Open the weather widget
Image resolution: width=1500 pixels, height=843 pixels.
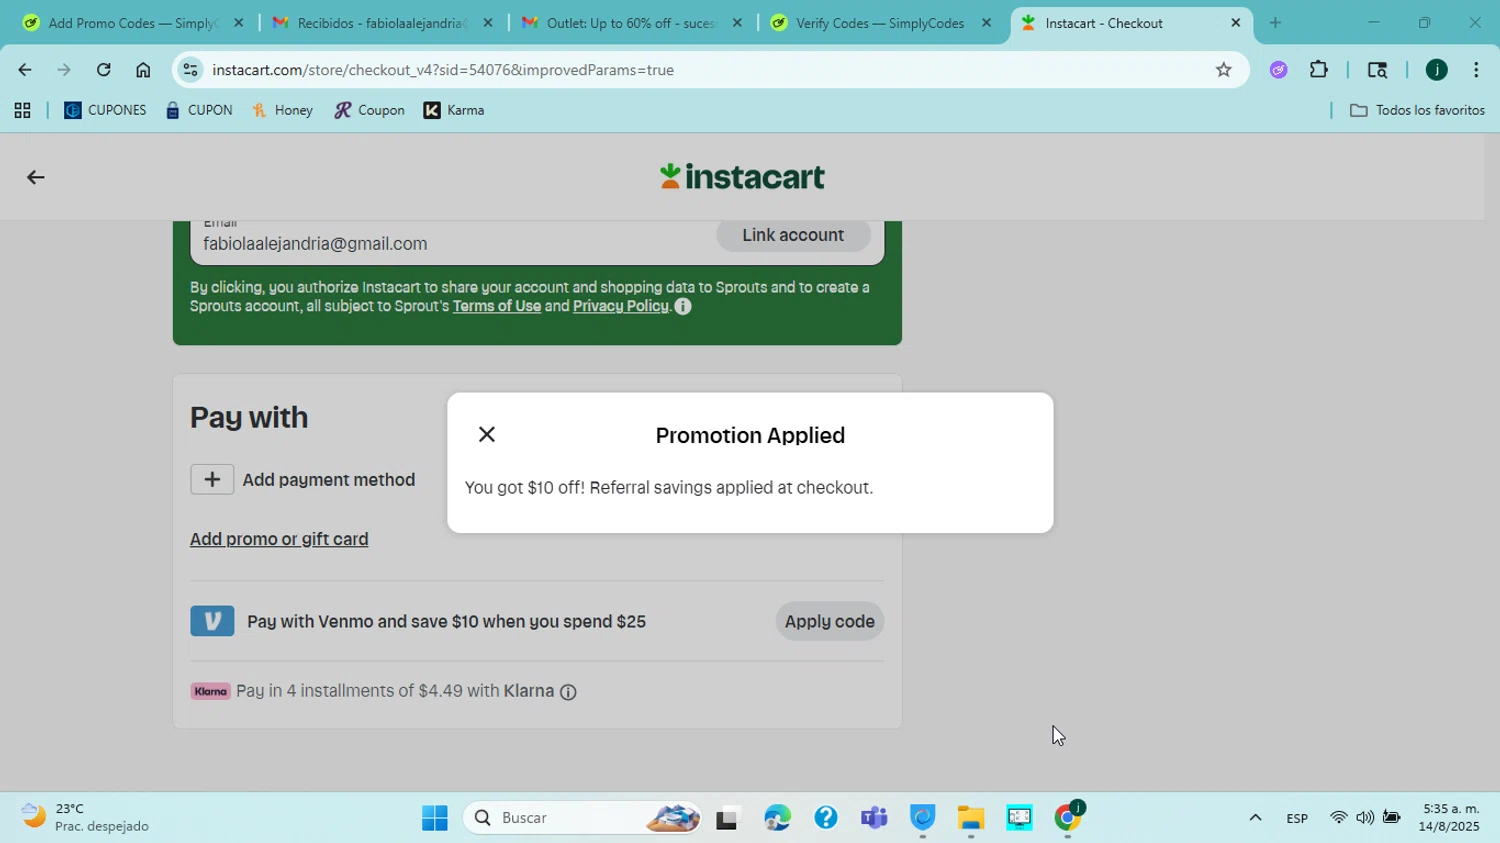pos(86,818)
